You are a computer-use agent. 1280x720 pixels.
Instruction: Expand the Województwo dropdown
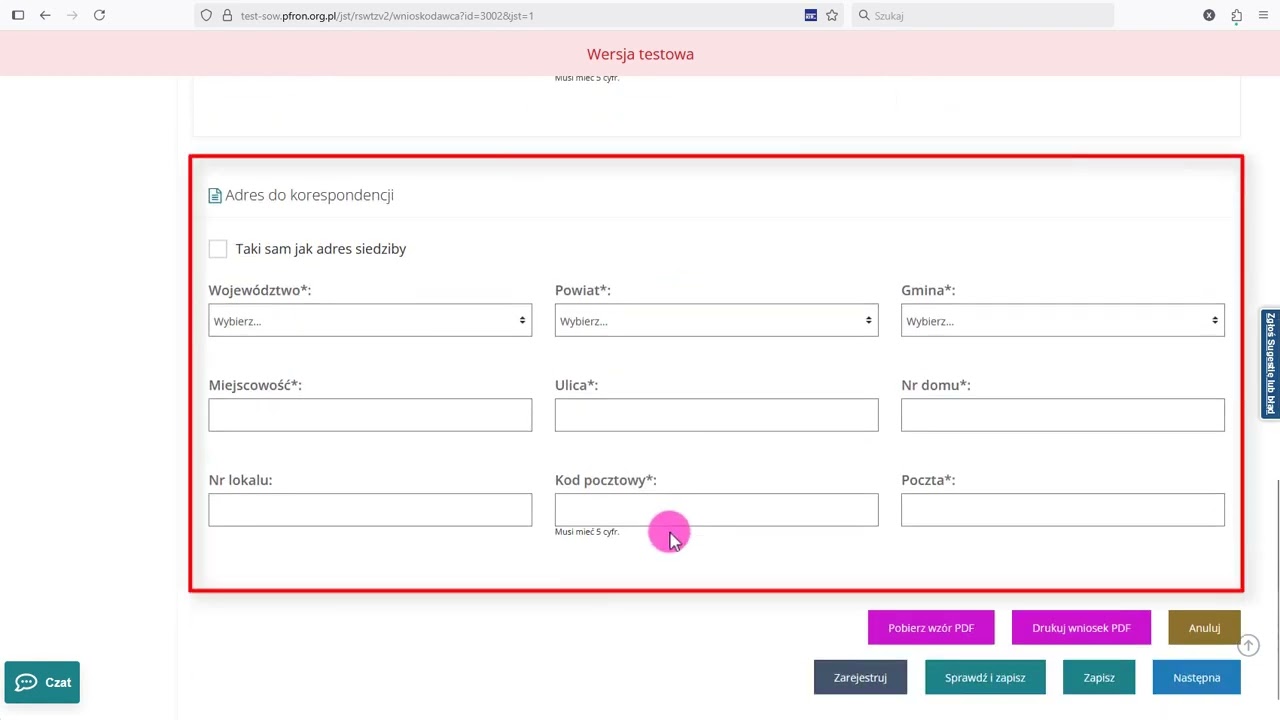[370, 321]
